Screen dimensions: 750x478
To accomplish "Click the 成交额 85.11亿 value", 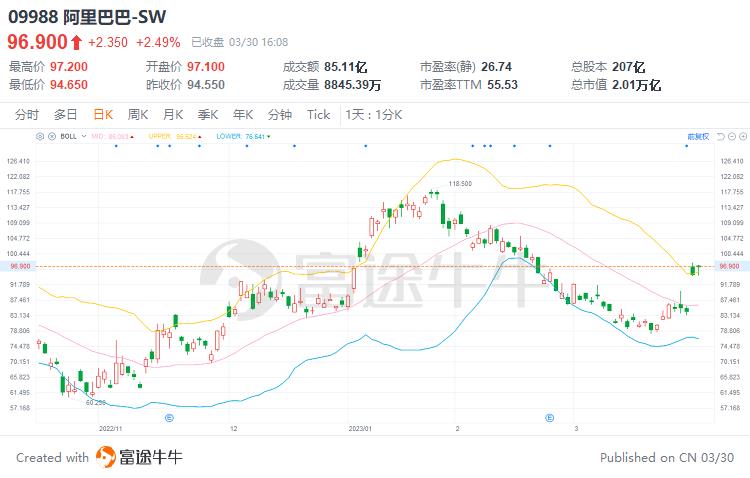I will coord(345,67).
